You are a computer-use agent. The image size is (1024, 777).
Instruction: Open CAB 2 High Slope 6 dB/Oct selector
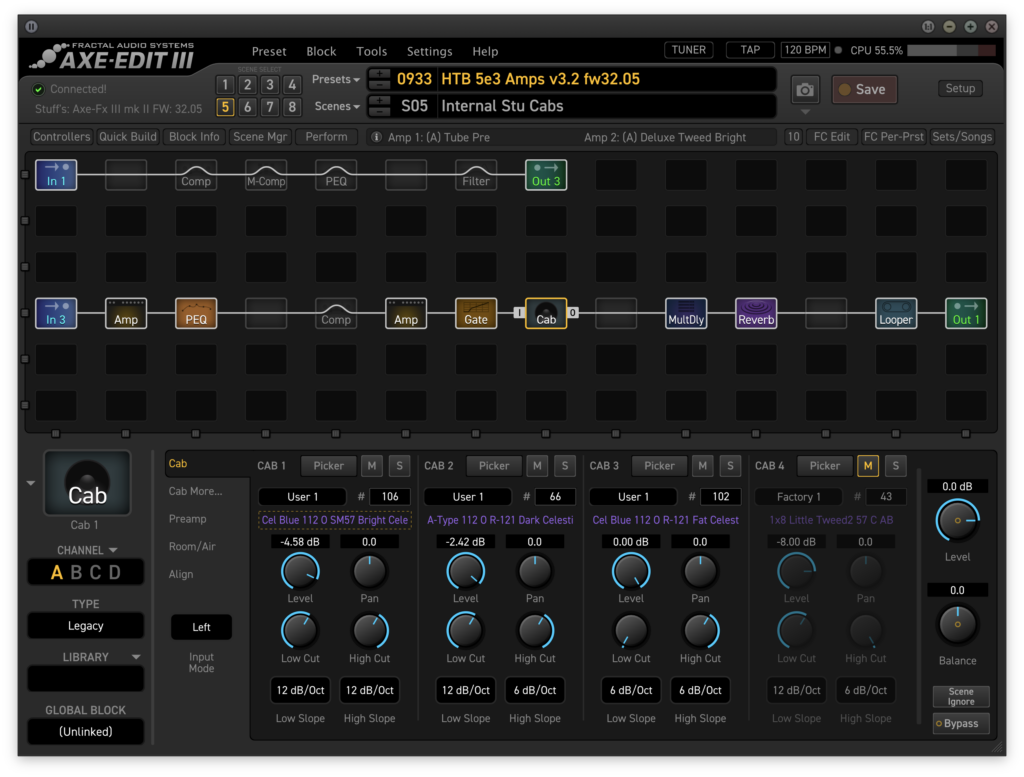(x=535, y=690)
